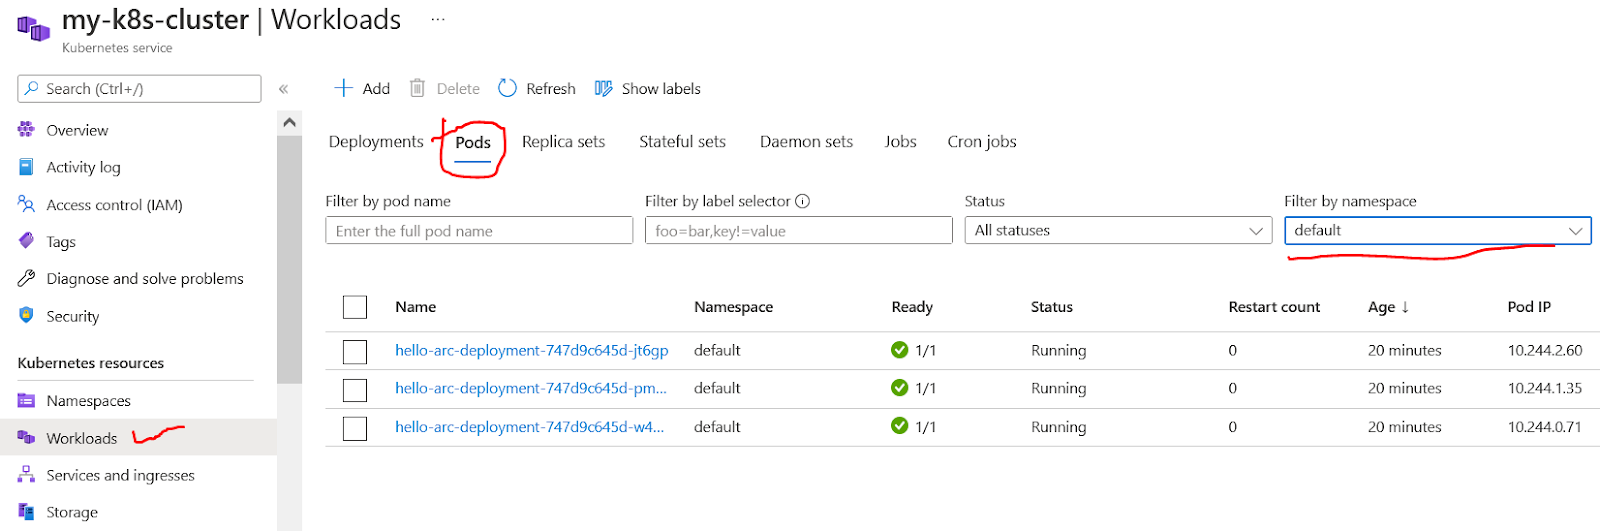
Task: Open Services and ingresses page
Action: click(x=120, y=475)
